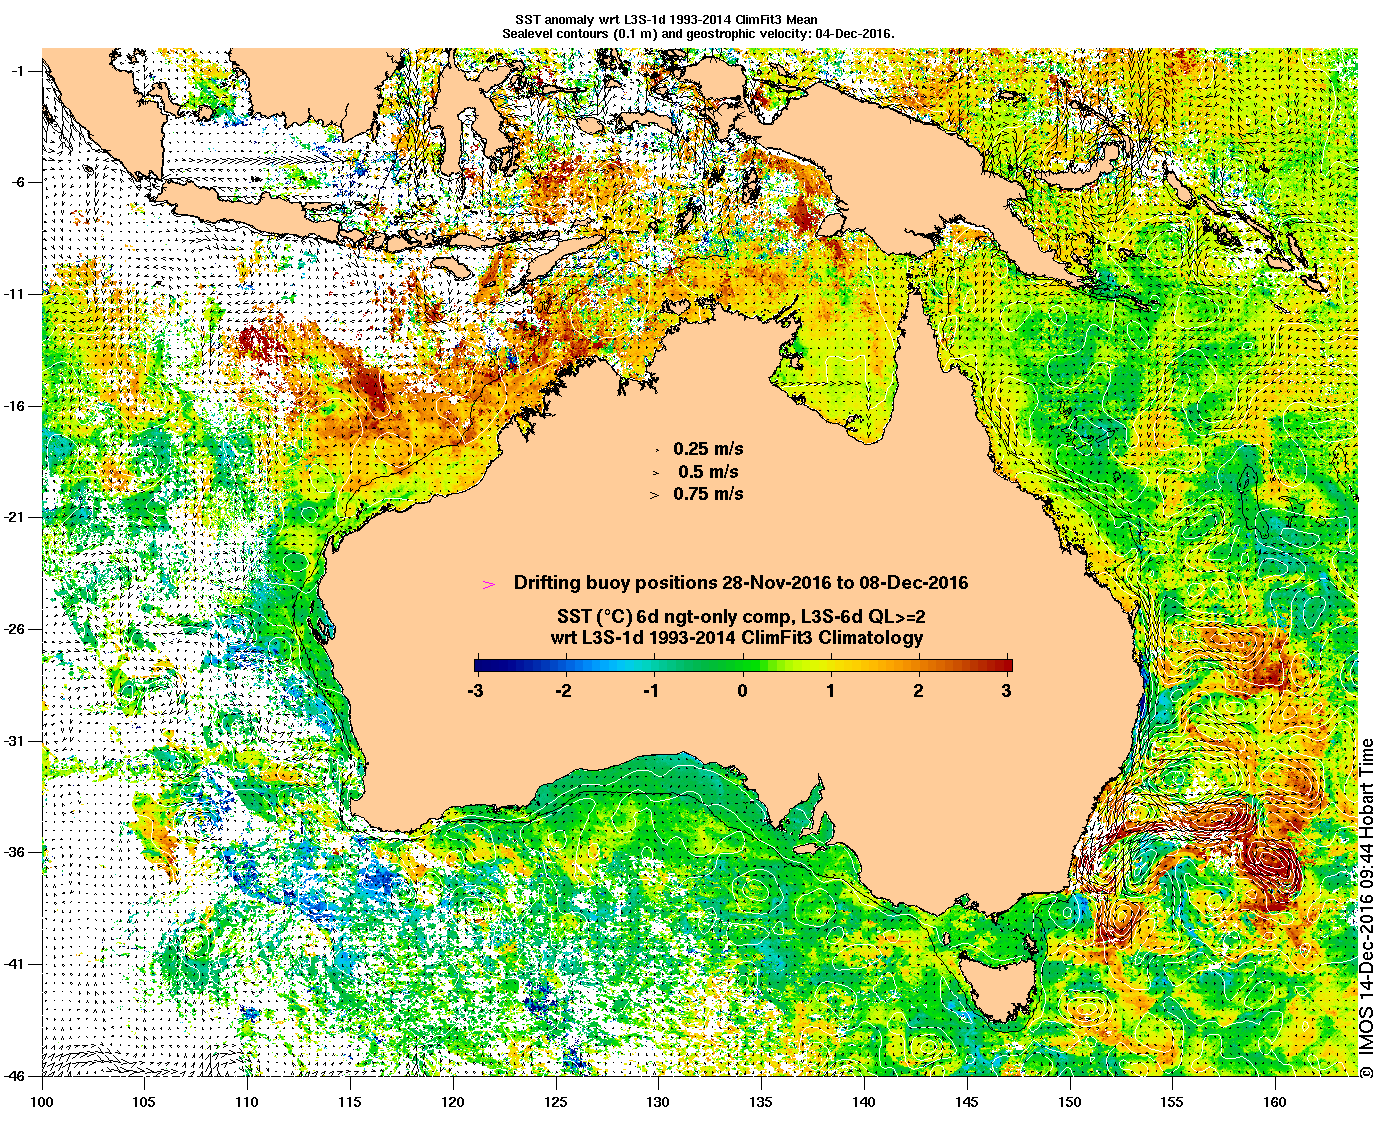Click the '-1' label under the colorbar

(652, 690)
